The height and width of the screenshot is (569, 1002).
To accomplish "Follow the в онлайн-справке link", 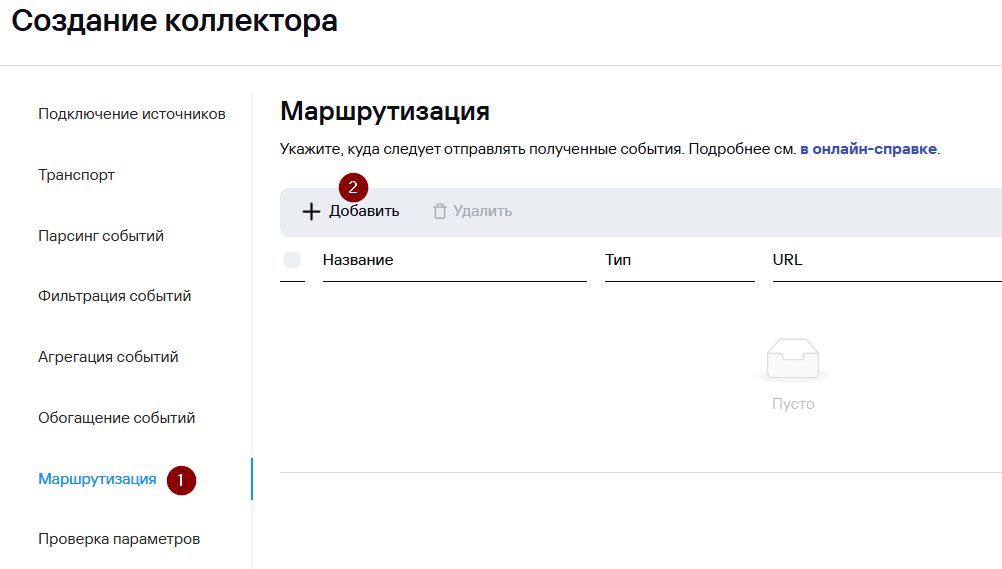I will 868,149.
